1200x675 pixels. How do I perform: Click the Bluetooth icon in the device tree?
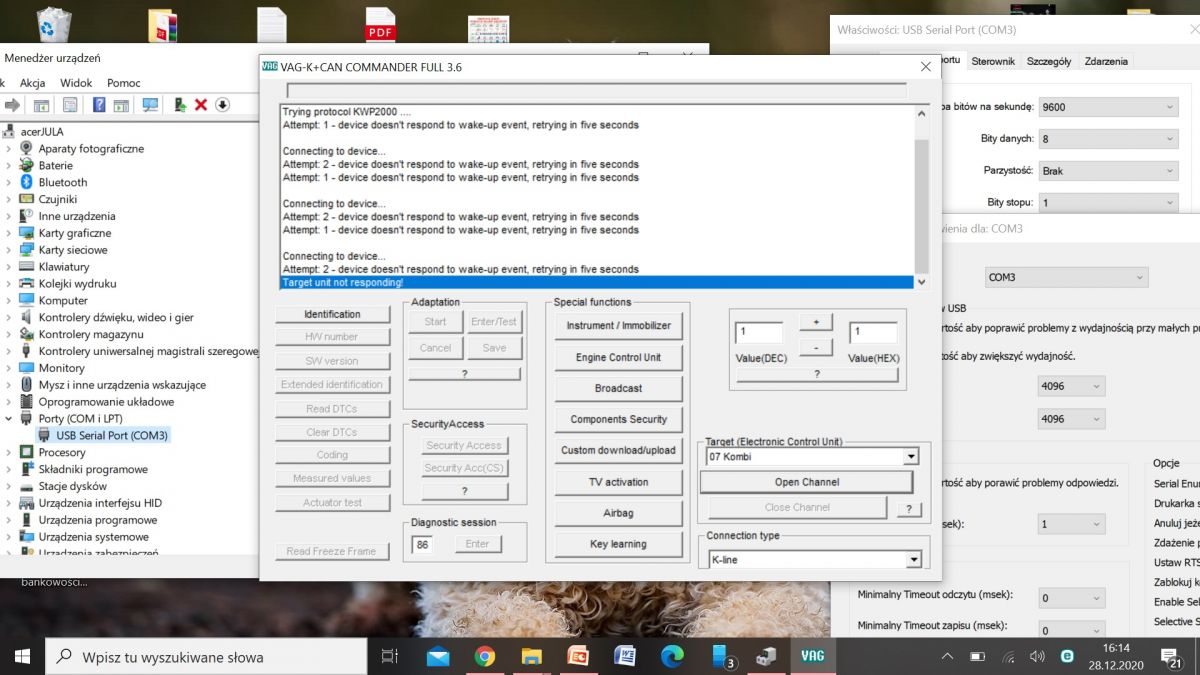(28, 182)
